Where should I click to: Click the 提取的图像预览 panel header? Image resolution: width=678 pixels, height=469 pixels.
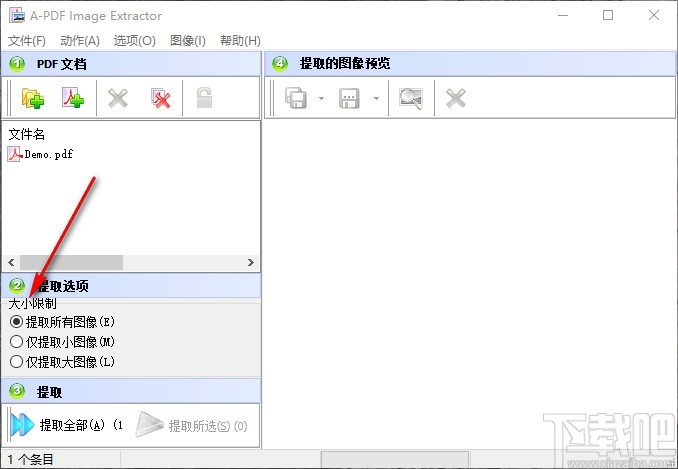470,64
